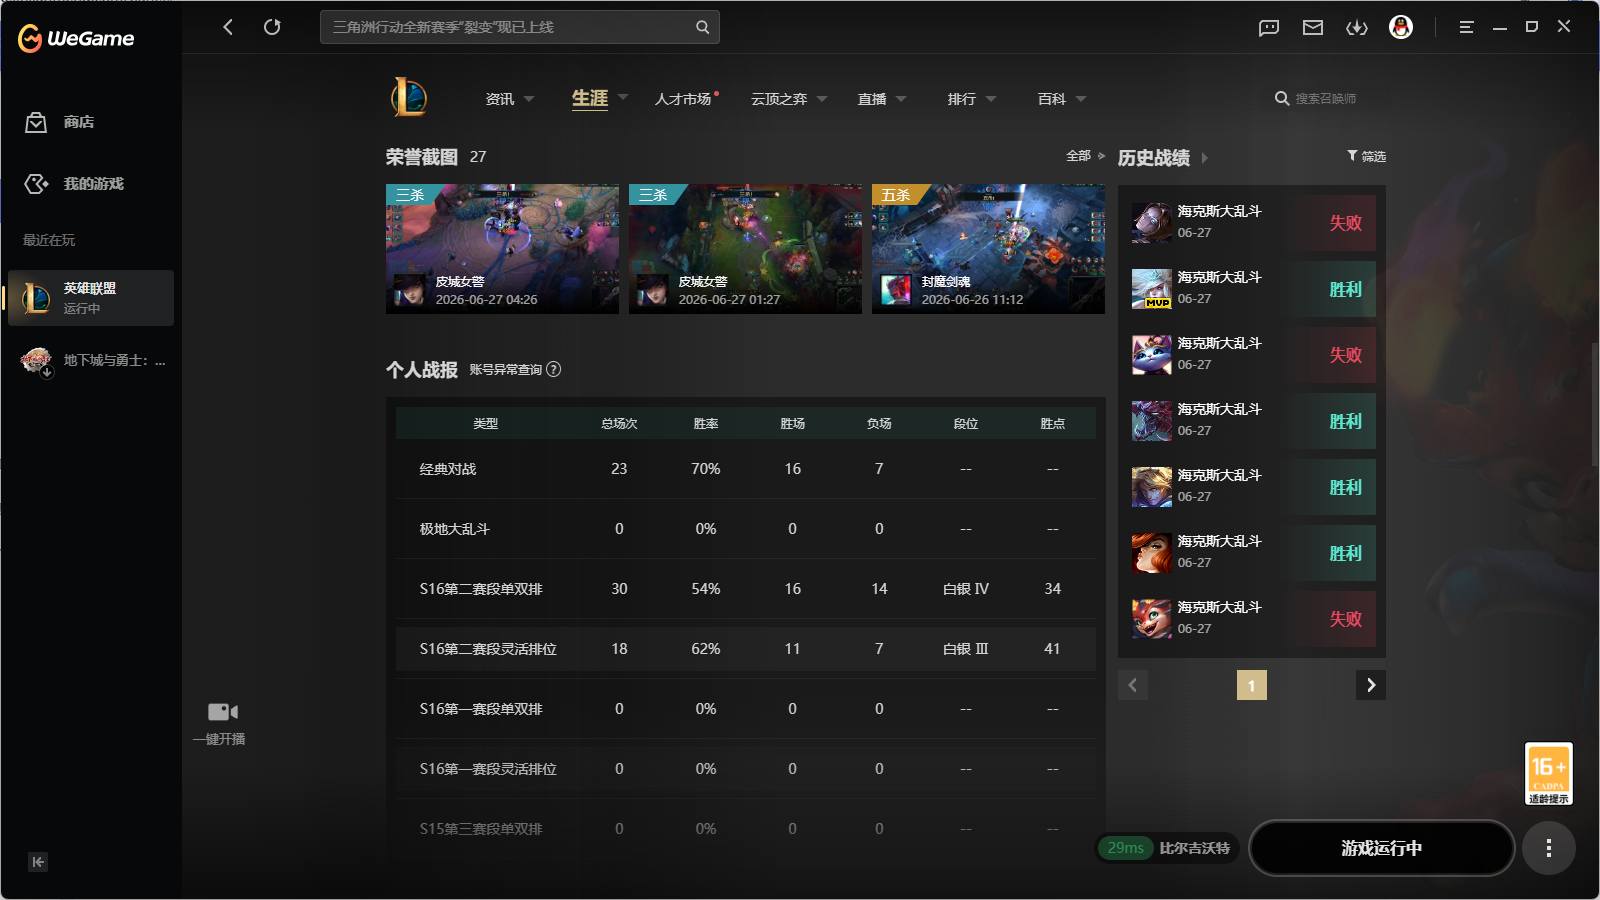Click the 账号异常查询 link
The height and width of the screenshot is (900, 1600).
pos(506,369)
